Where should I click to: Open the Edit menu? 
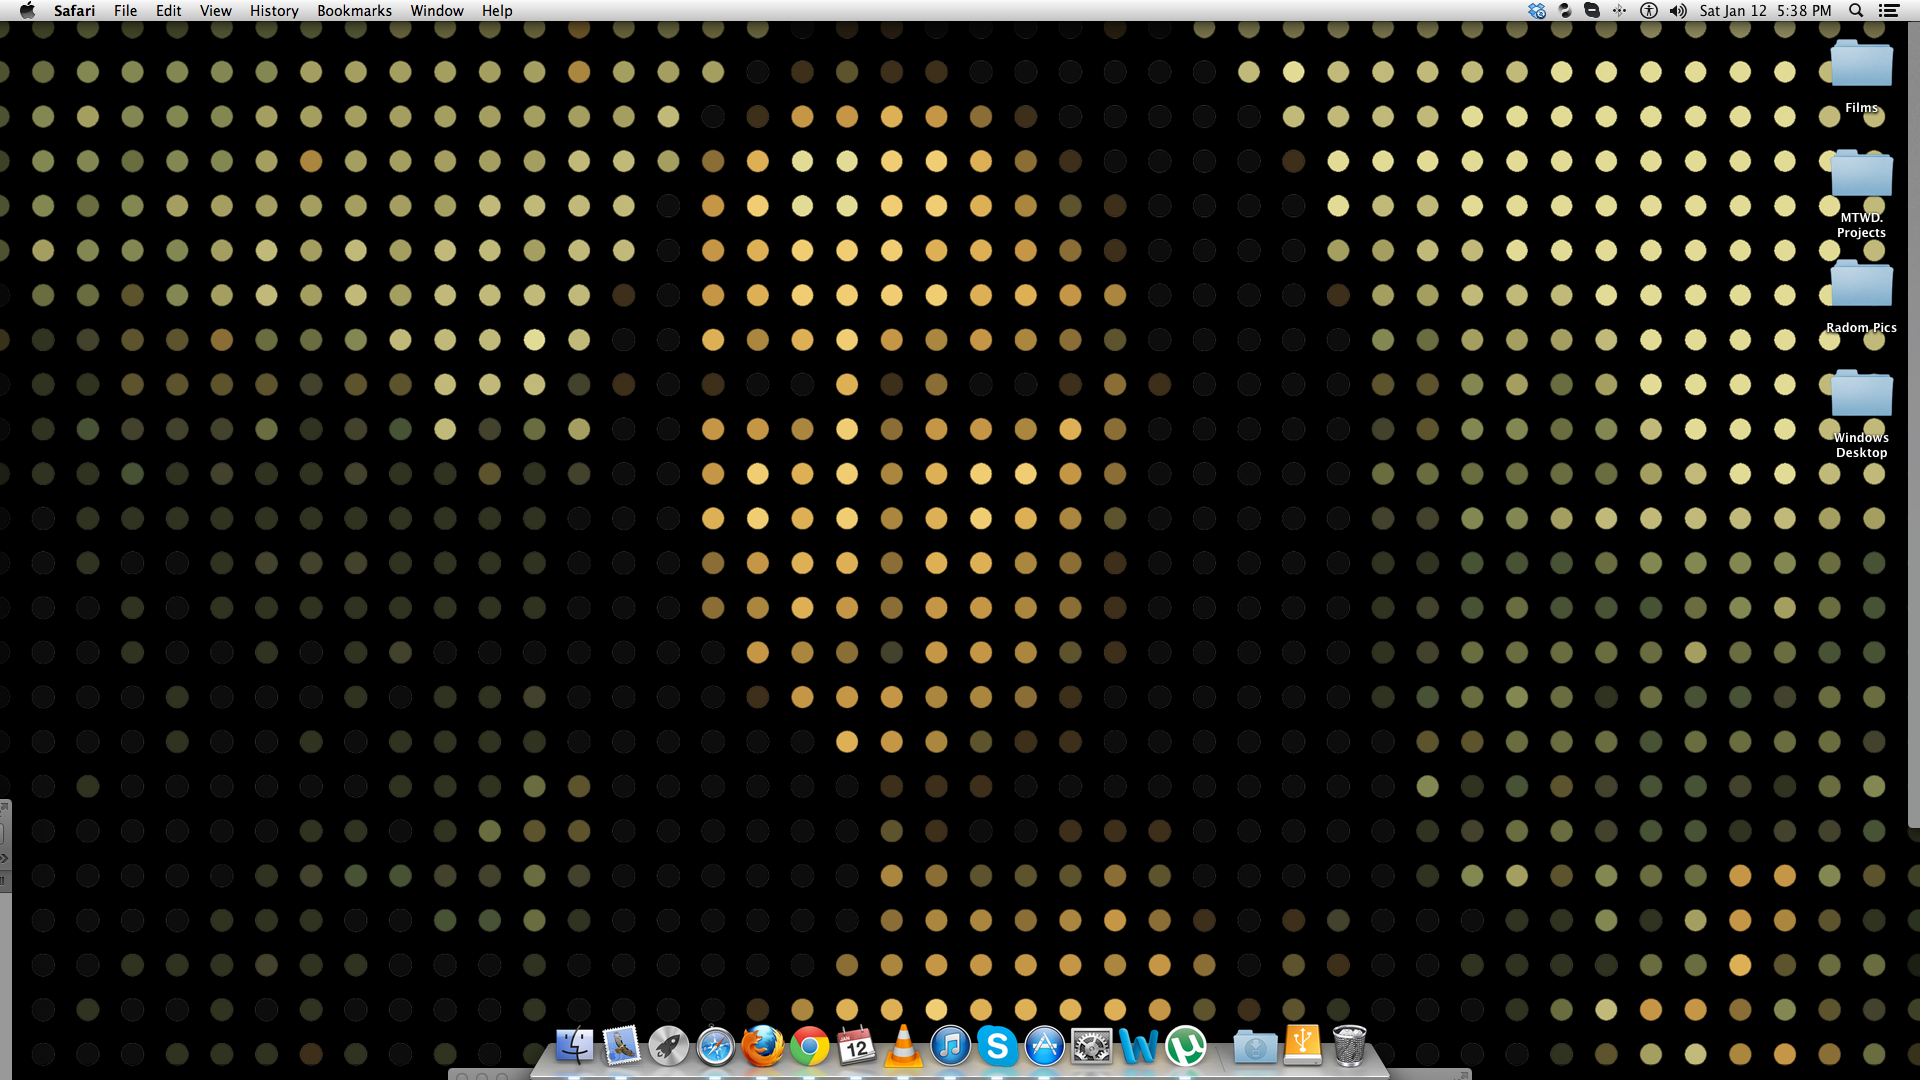[169, 11]
